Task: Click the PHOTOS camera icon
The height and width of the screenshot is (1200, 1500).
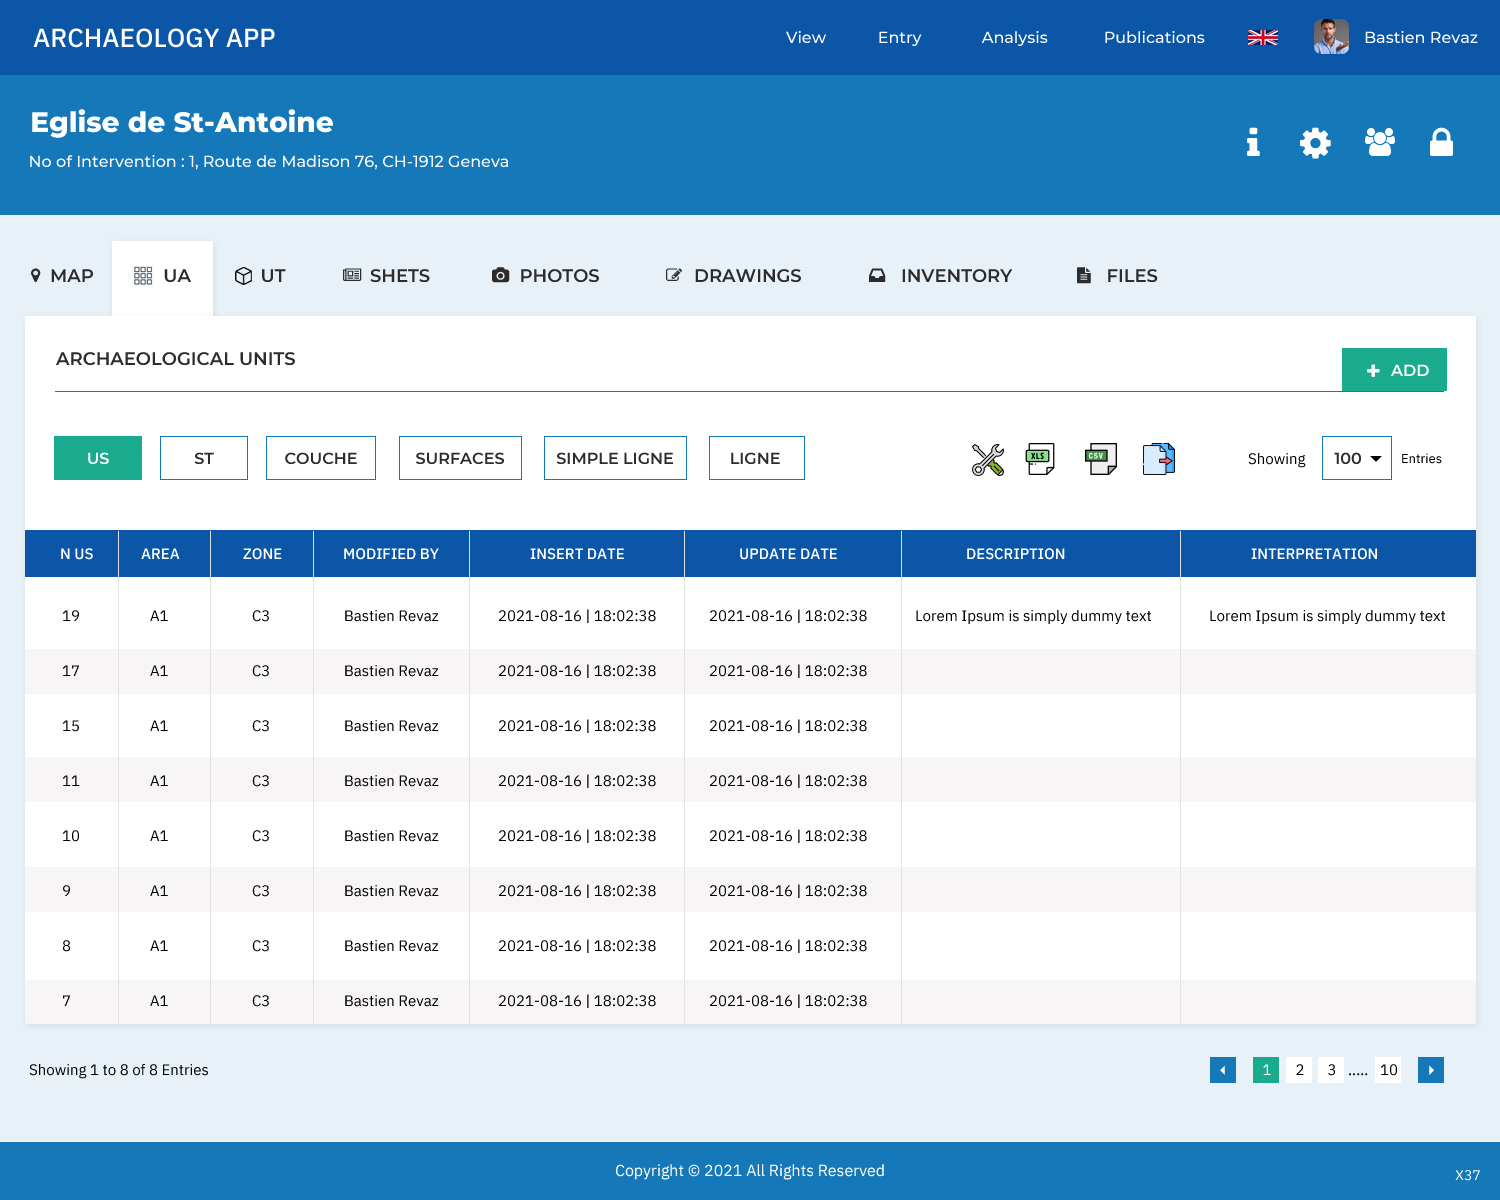Action: tap(501, 275)
